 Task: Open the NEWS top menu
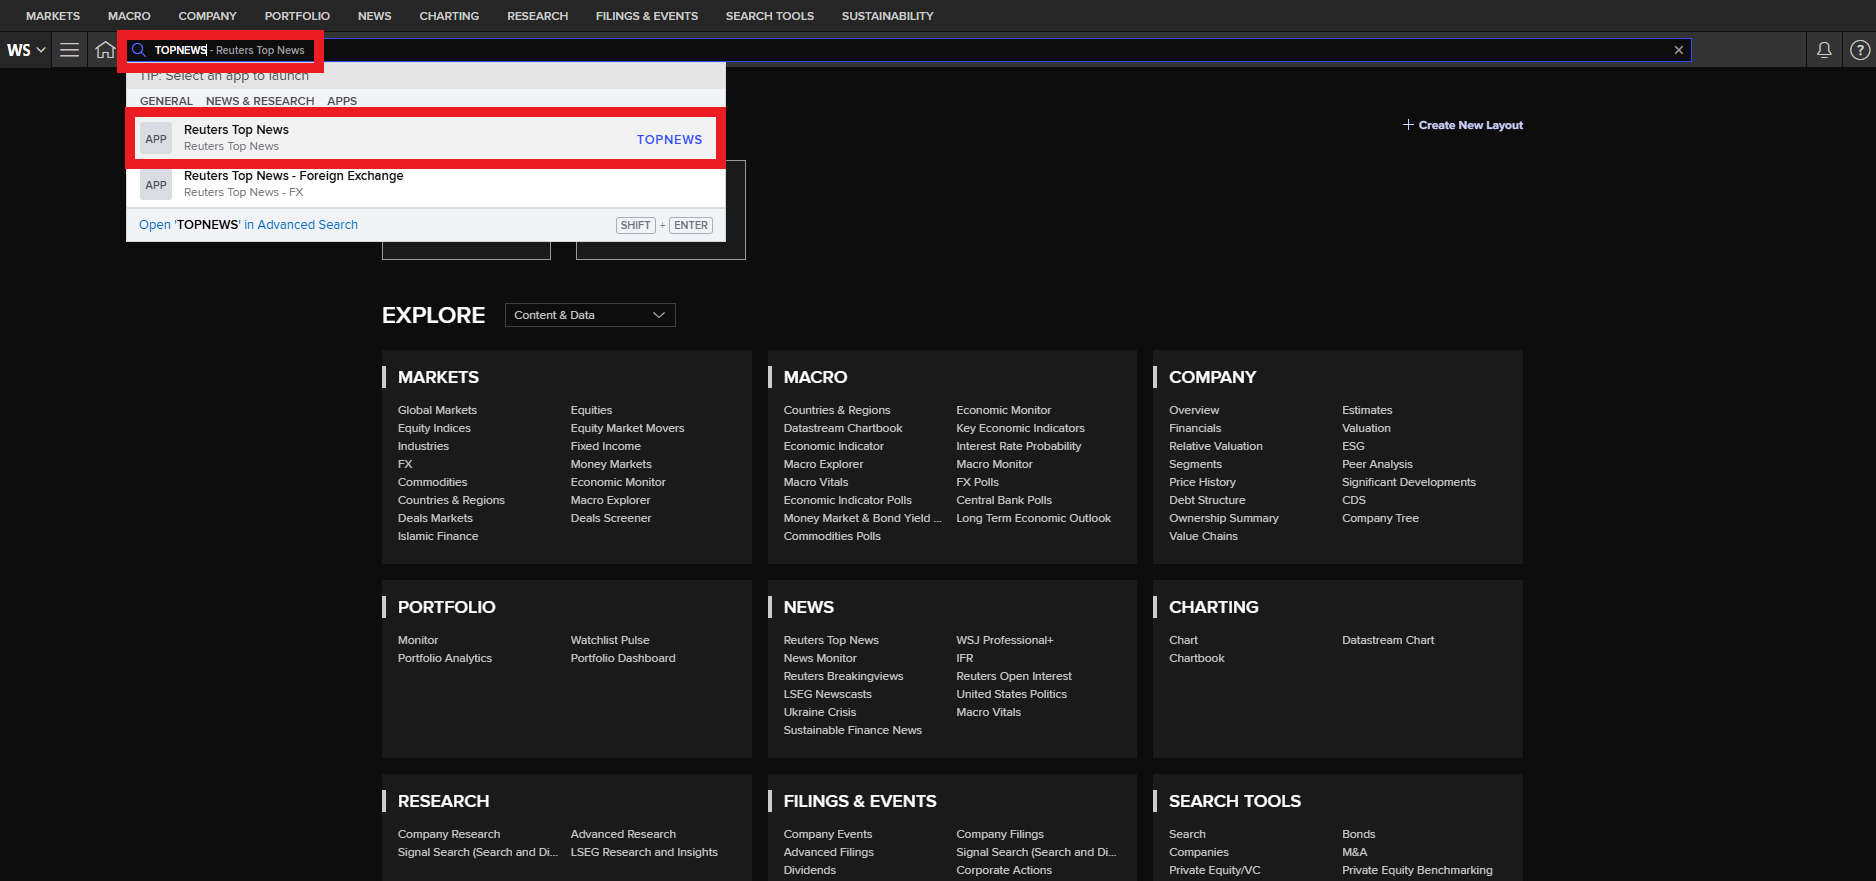coord(375,16)
